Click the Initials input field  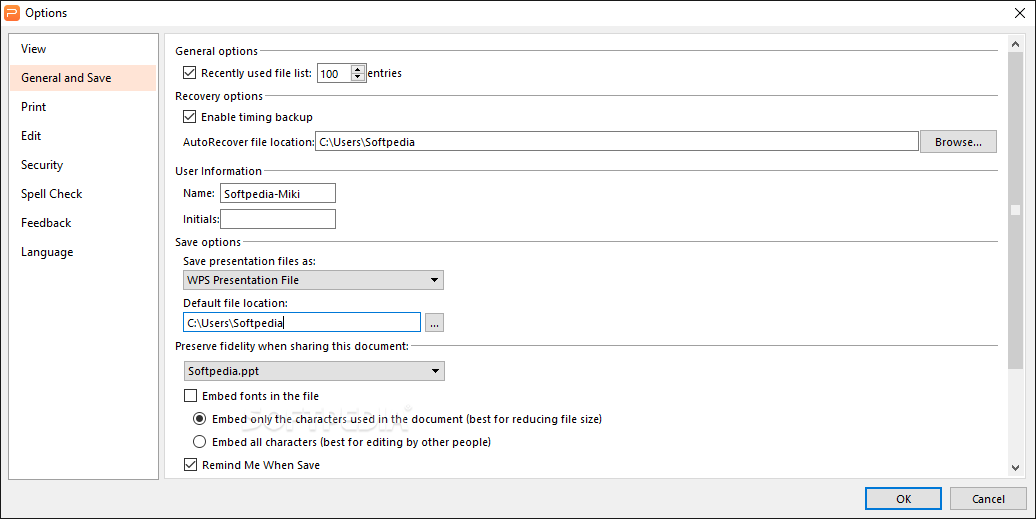(x=278, y=219)
